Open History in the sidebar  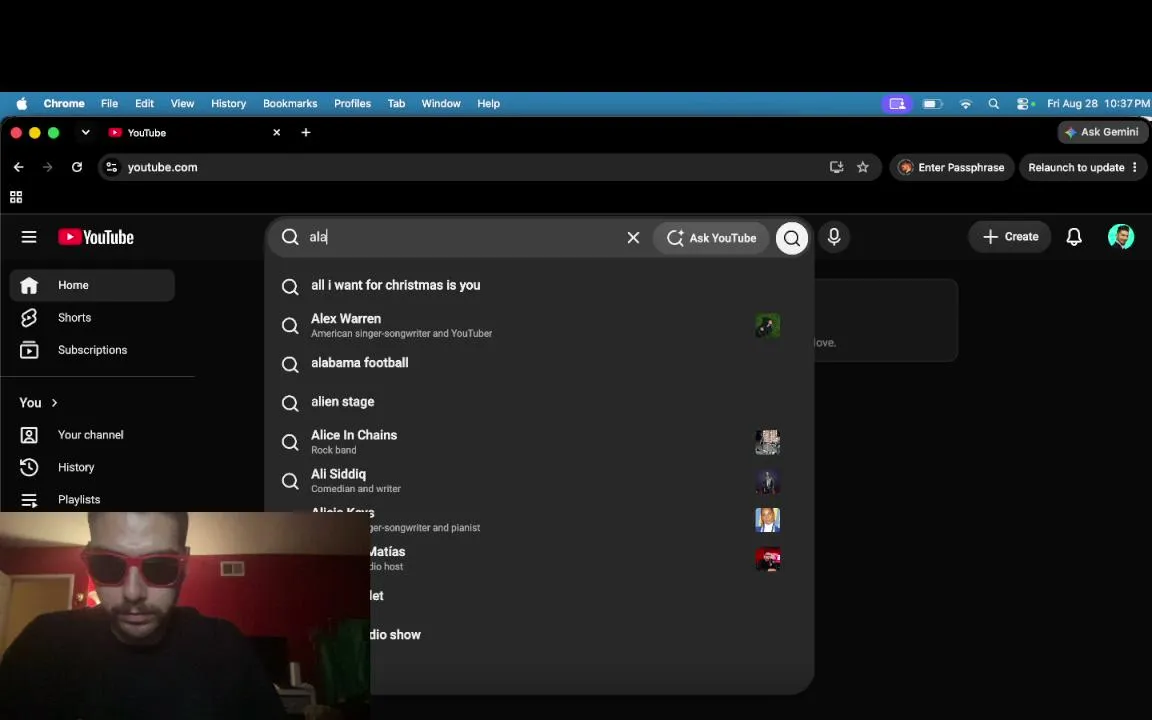(92, 467)
